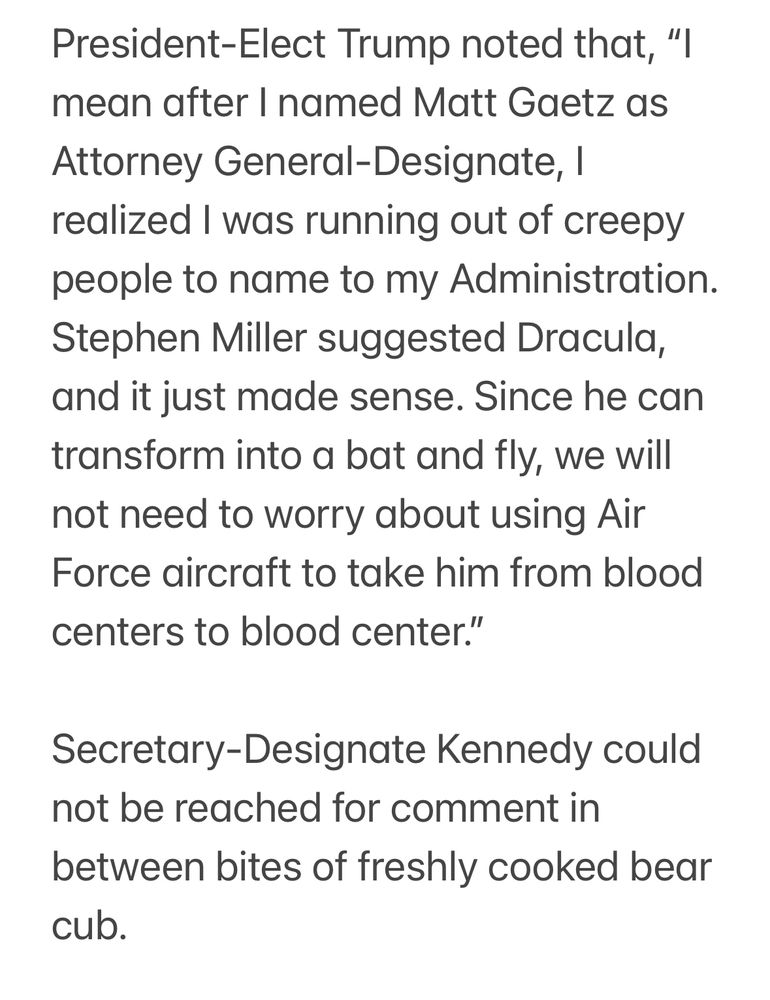Screen dimensions: 770x1000
Task: Click the name "Stephen Miller"
Action: 179,338
